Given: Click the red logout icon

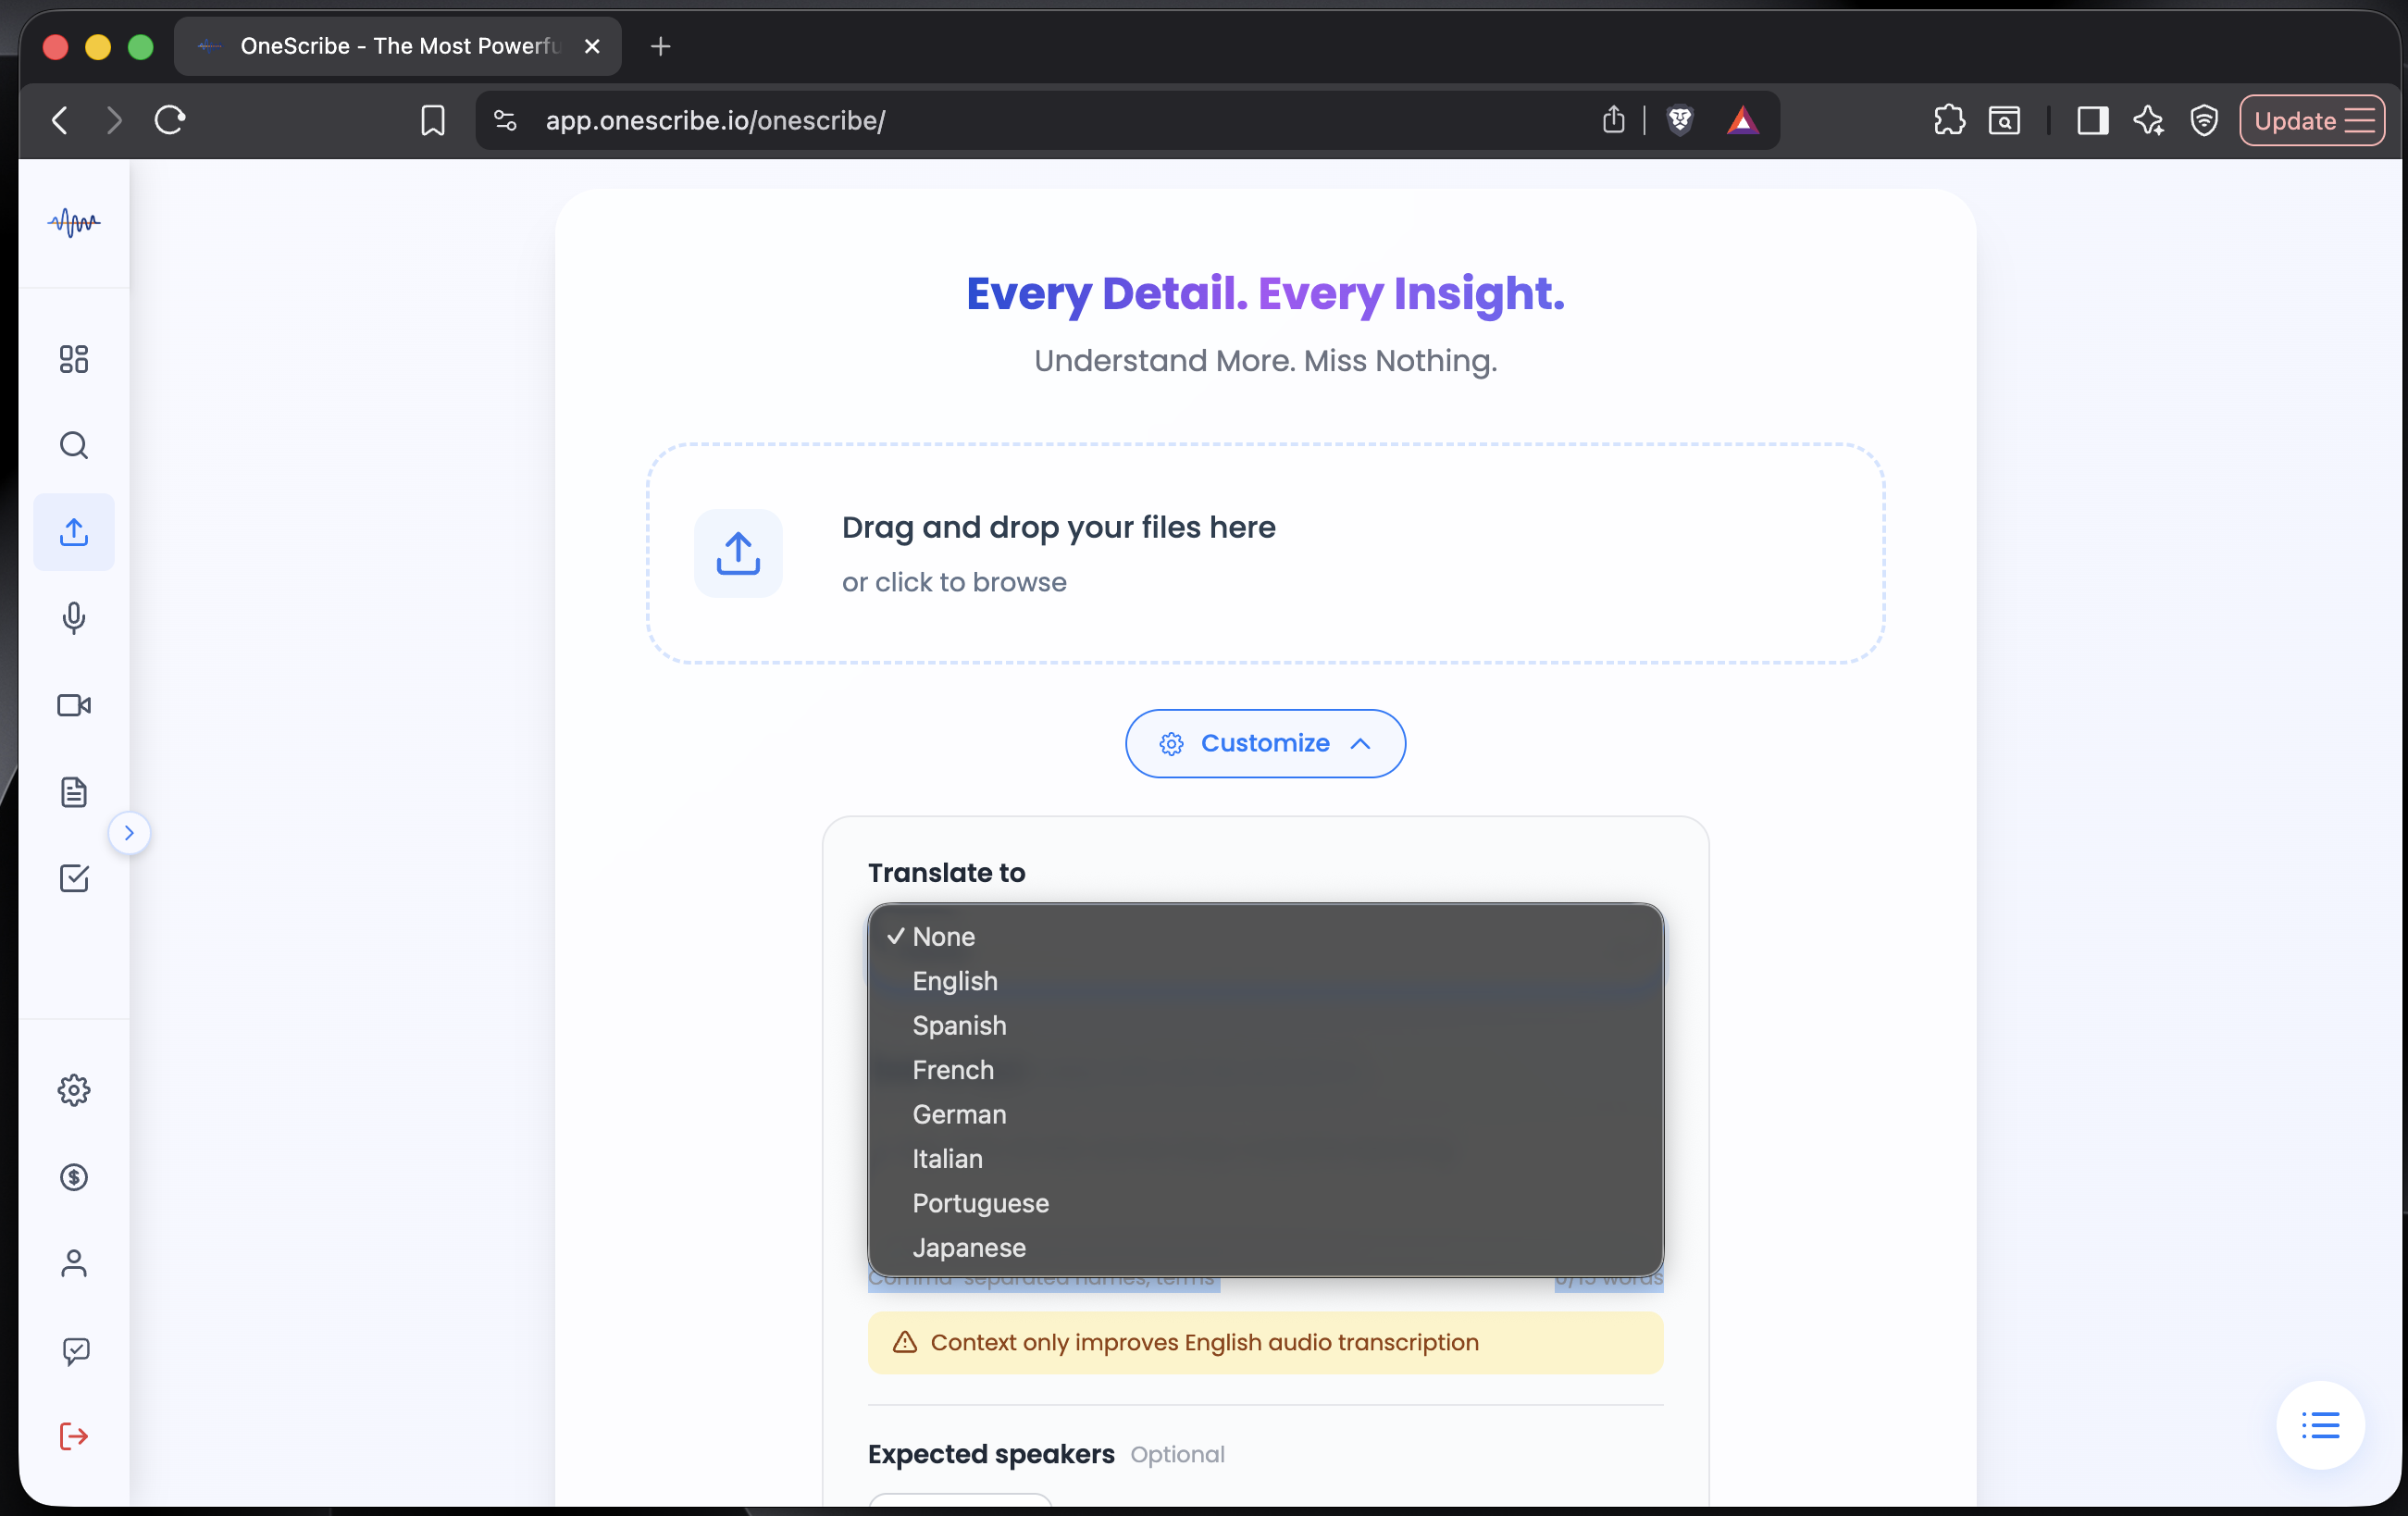Looking at the screenshot, I should click(73, 1437).
